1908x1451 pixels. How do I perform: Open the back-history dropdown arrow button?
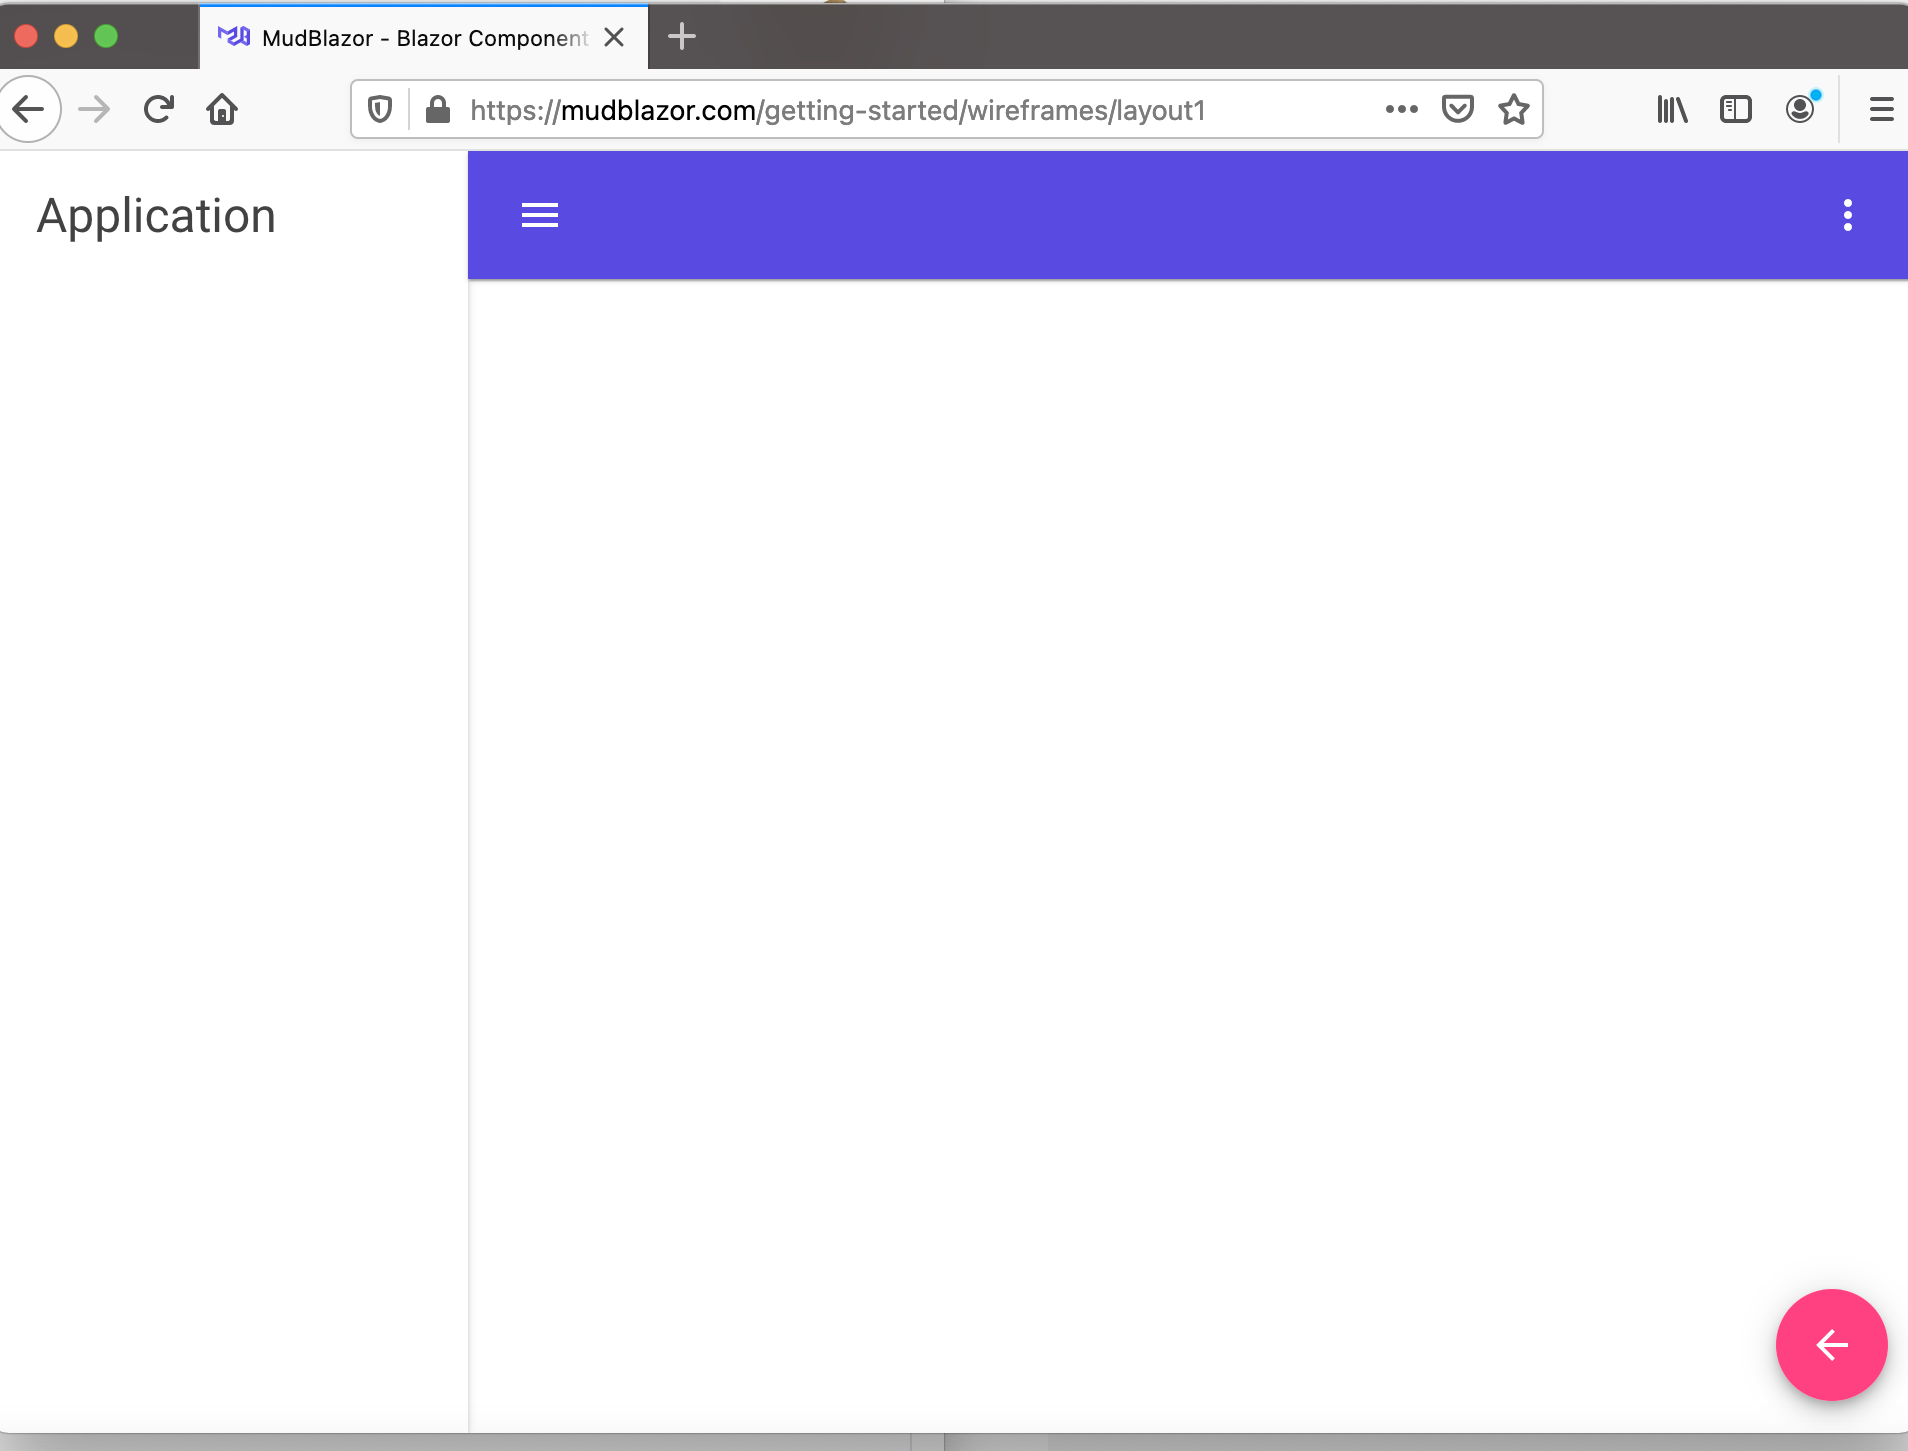(94, 109)
